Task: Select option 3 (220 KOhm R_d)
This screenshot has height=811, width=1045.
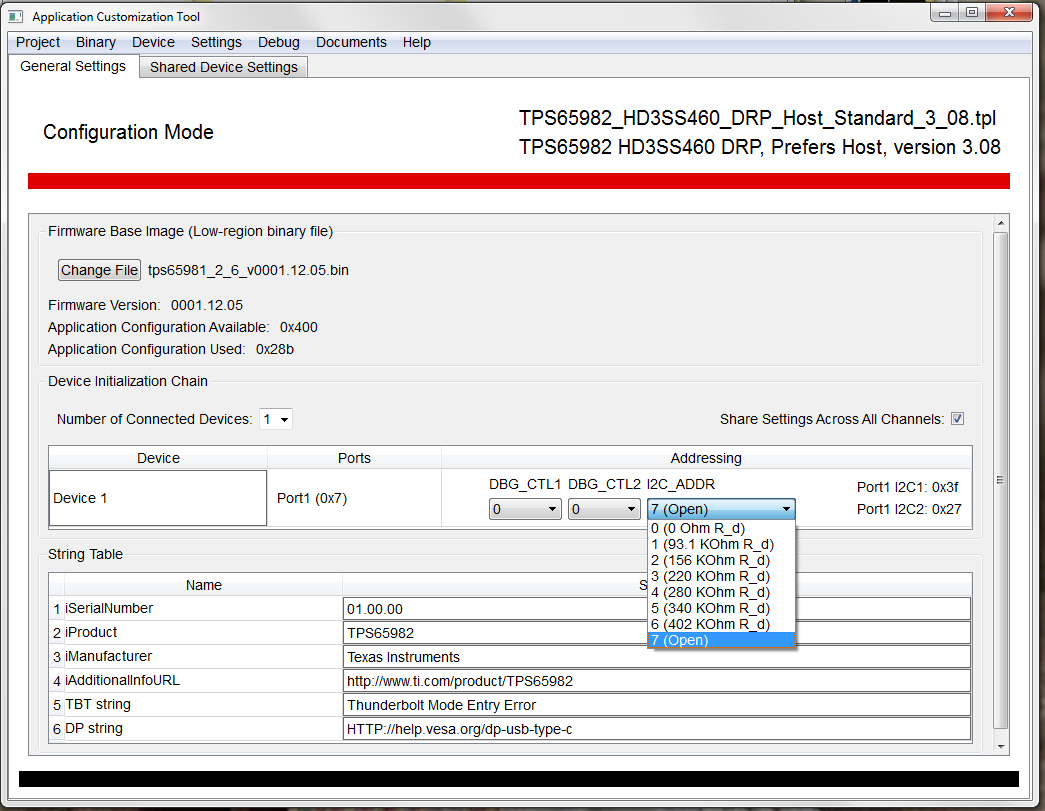Action: click(721, 576)
